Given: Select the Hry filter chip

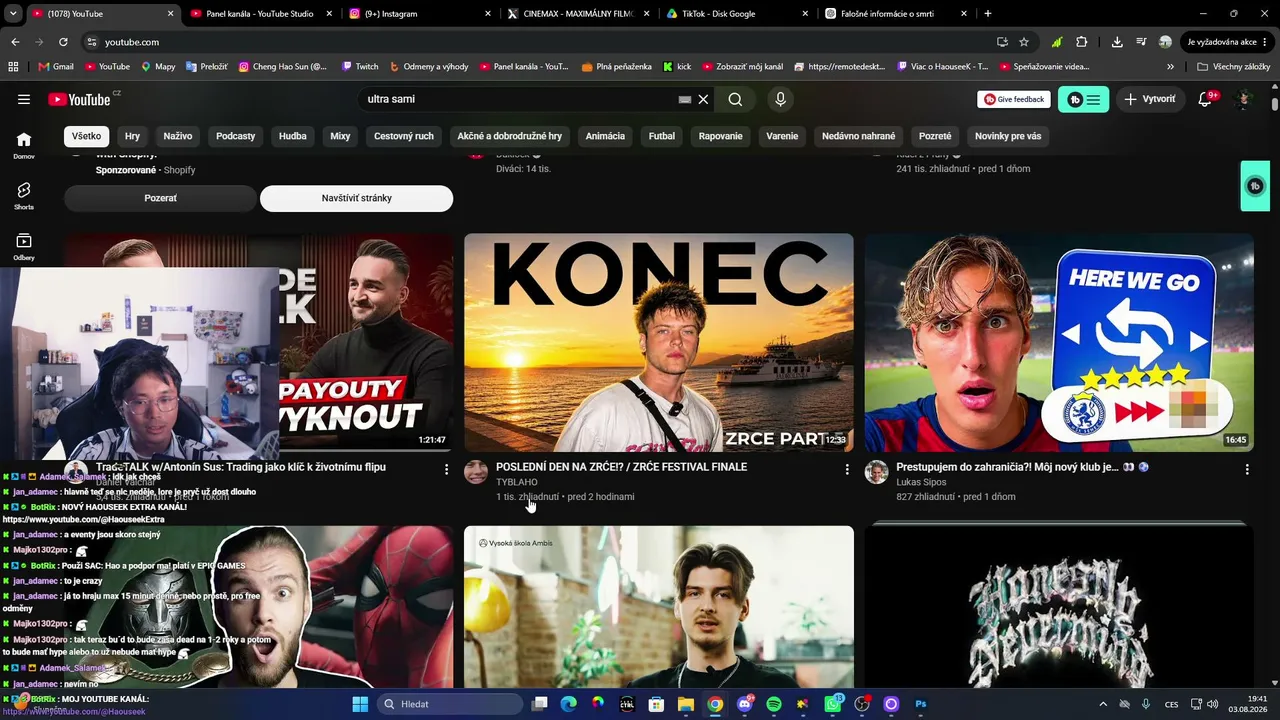Looking at the screenshot, I should [132, 136].
